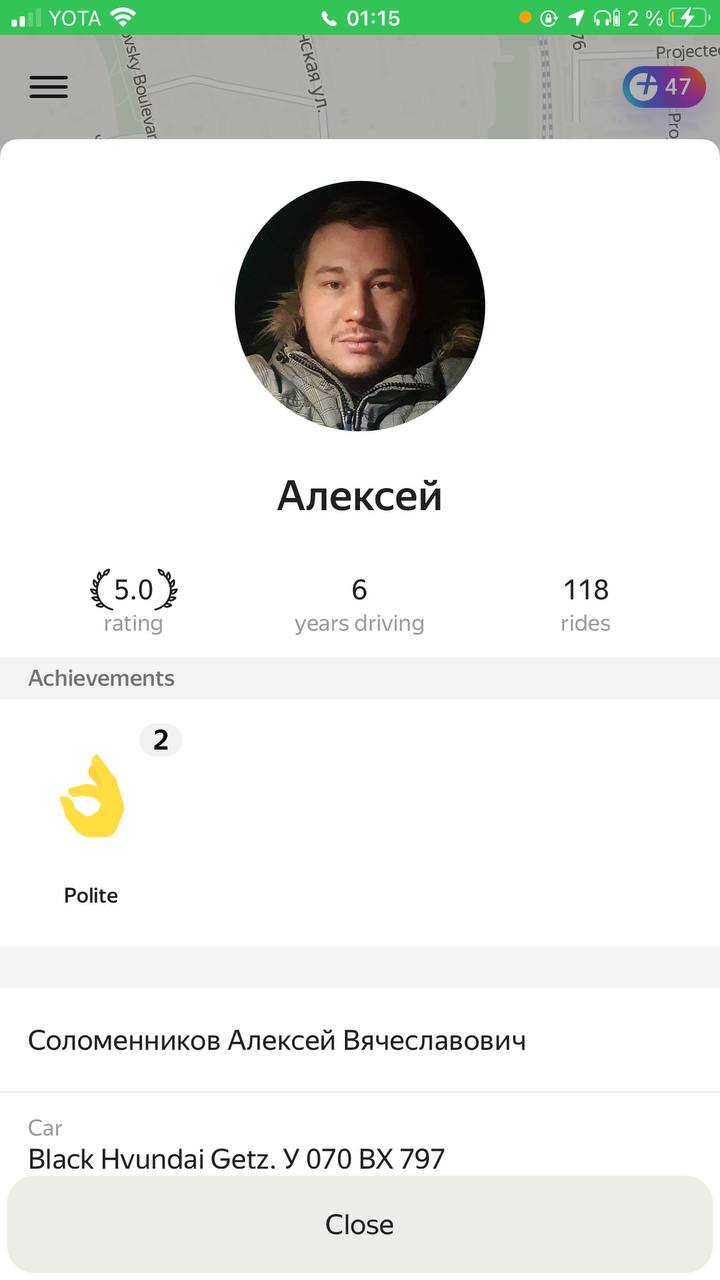The height and width of the screenshot is (1280, 720).
Task: Tap the Plus points badge showing 47
Action: 664,87
